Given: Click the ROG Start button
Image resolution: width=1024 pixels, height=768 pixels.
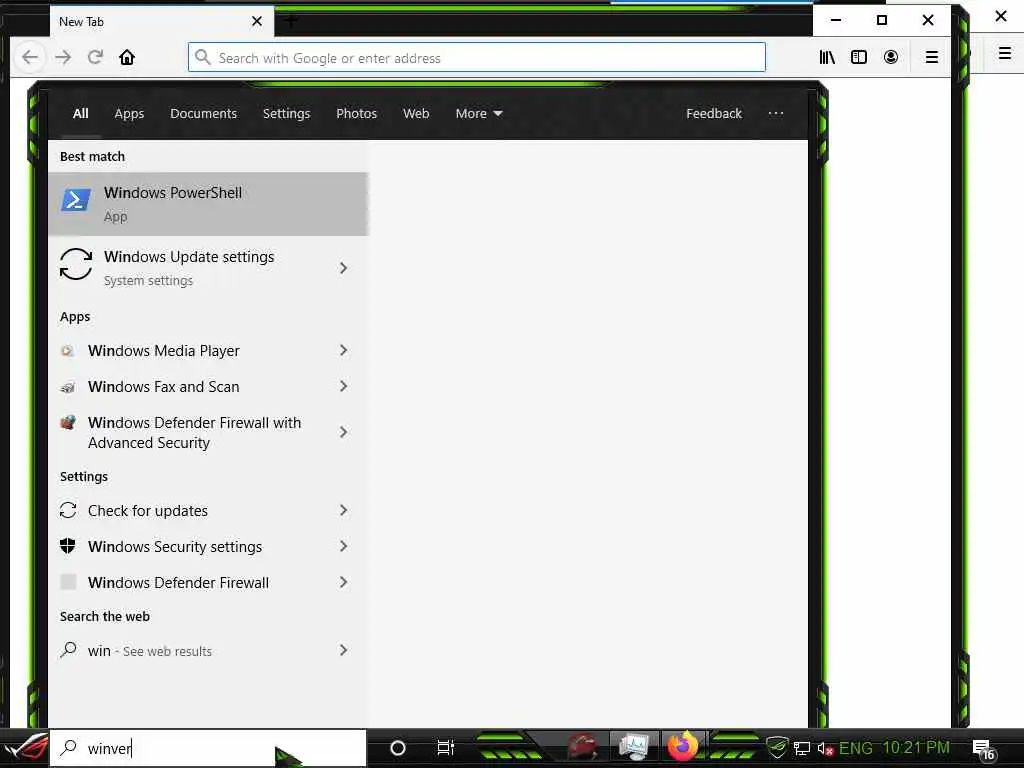Looking at the screenshot, I should pos(25,748).
